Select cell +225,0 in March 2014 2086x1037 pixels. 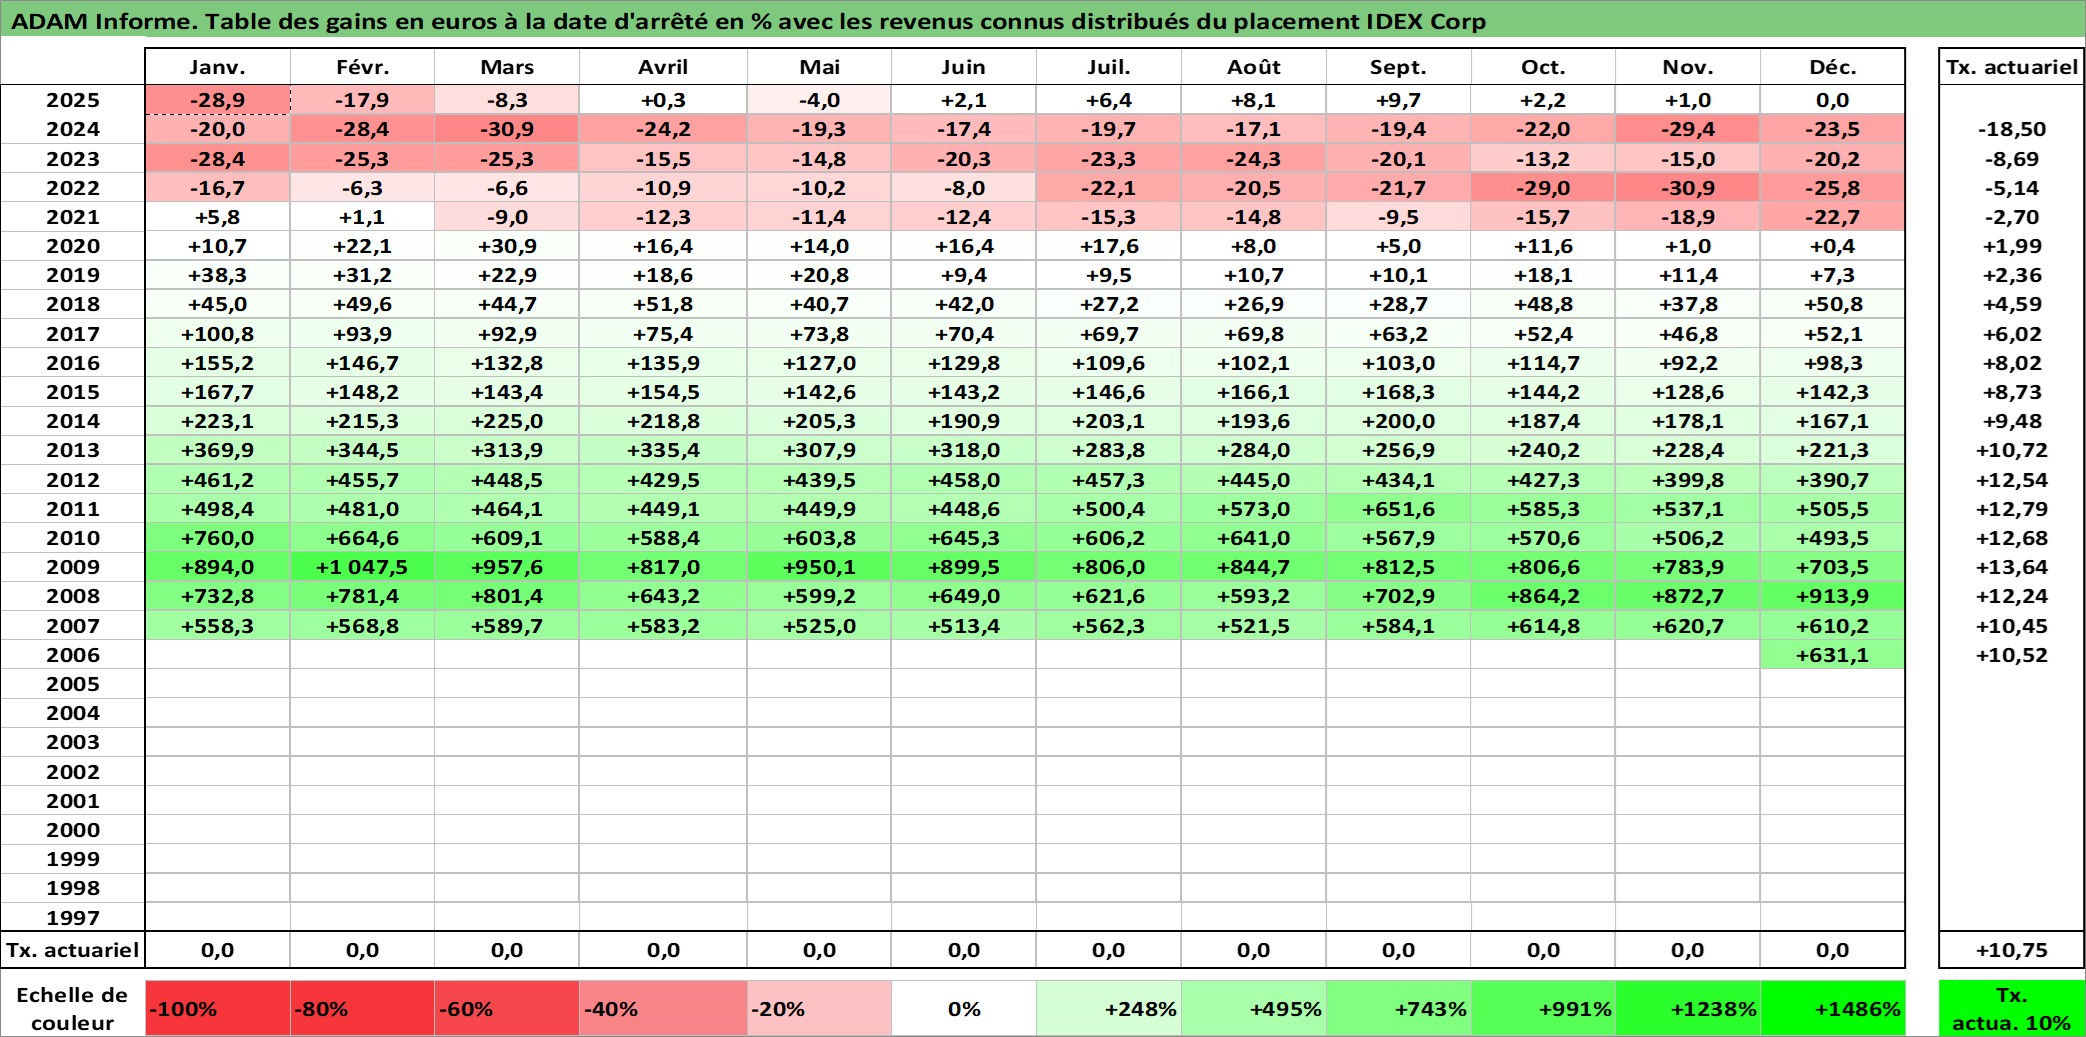pyautogui.click(x=507, y=421)
